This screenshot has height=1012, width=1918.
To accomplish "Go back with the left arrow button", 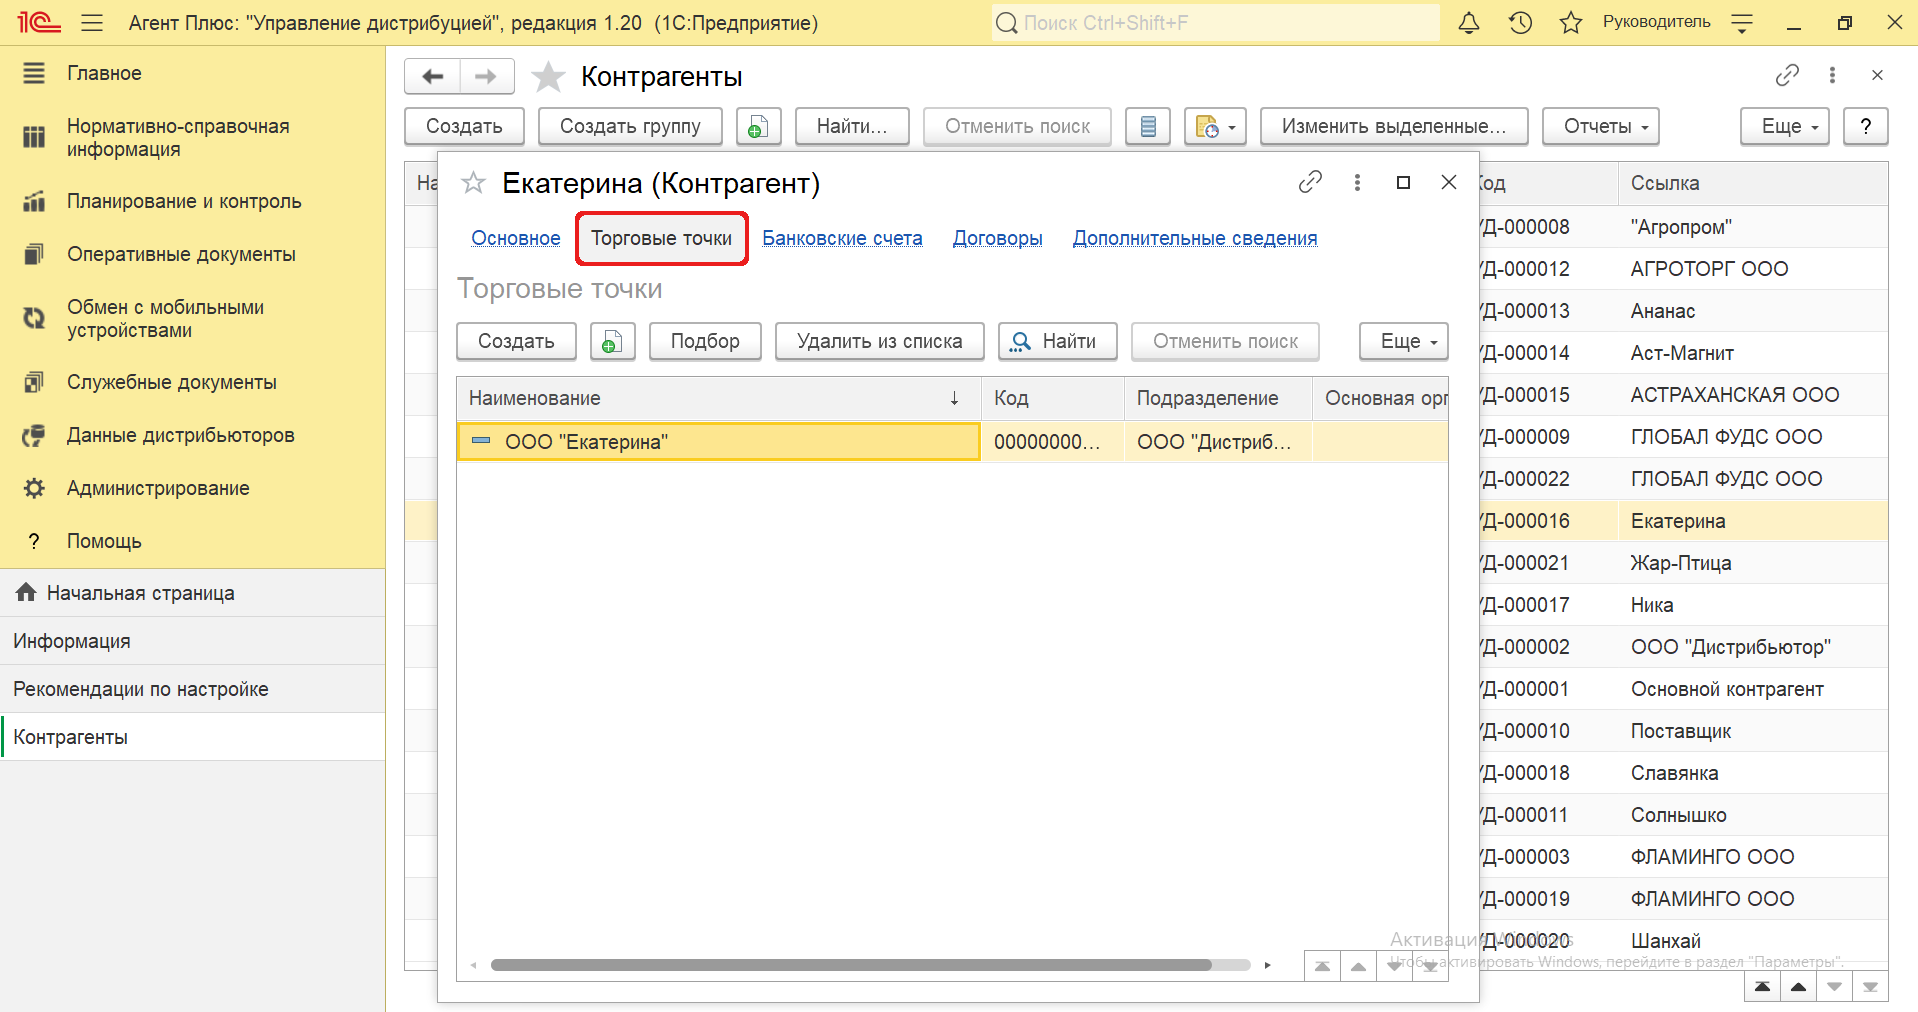I will 432,76.
